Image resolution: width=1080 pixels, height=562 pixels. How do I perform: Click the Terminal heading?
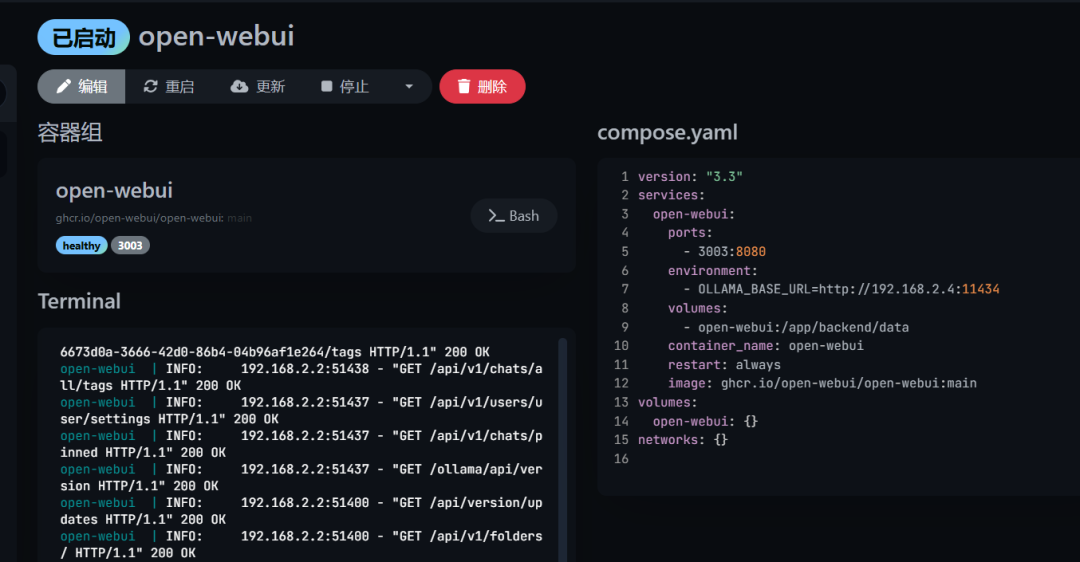[x=79, y=301]
